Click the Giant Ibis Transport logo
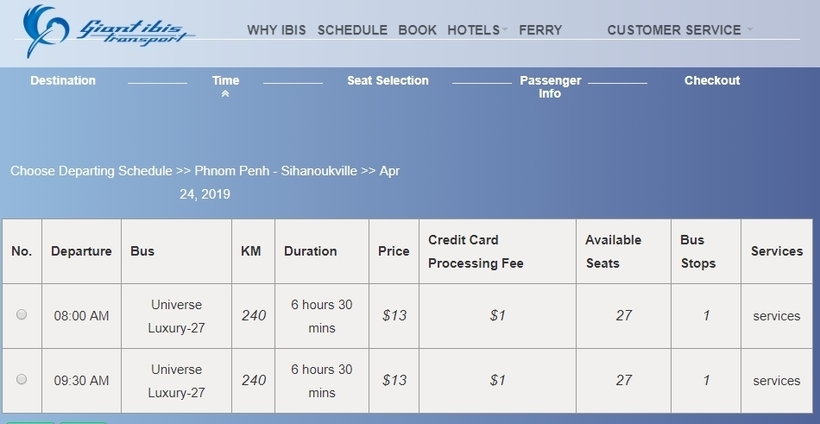Image resolution: width=820 pixels, height=424 pixels. (x=109, y=31)
